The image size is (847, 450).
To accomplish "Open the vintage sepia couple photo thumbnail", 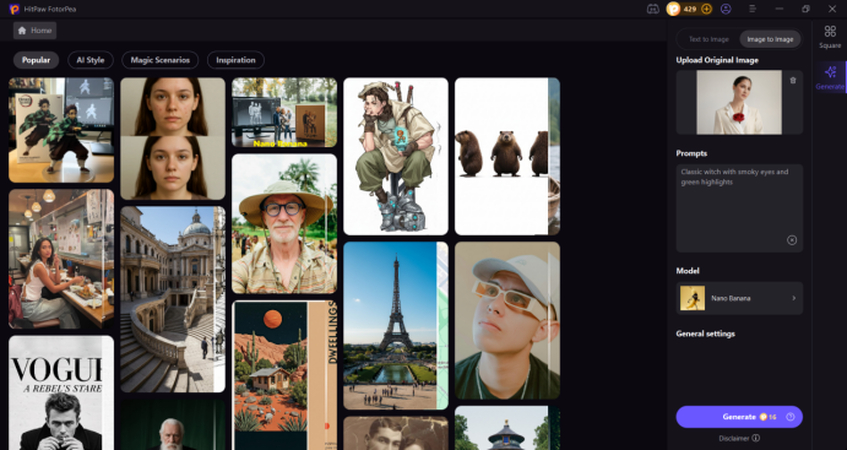I will [396, 433].
